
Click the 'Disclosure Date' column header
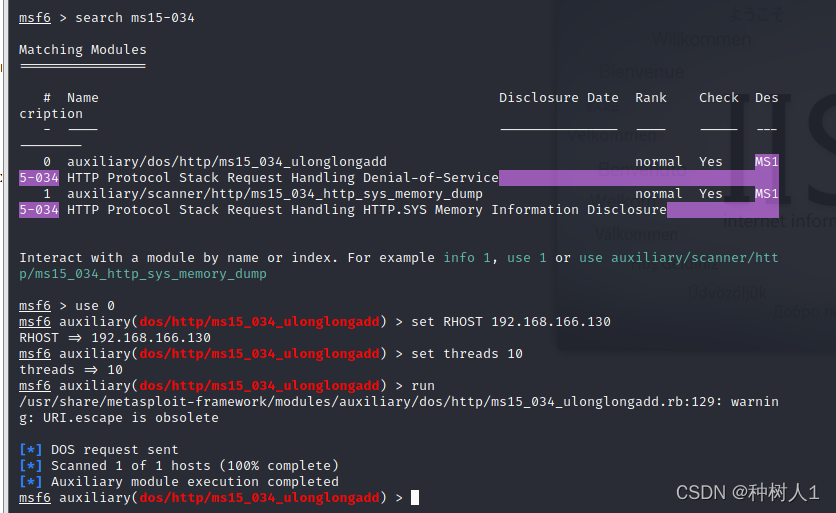tap(559, 98)
